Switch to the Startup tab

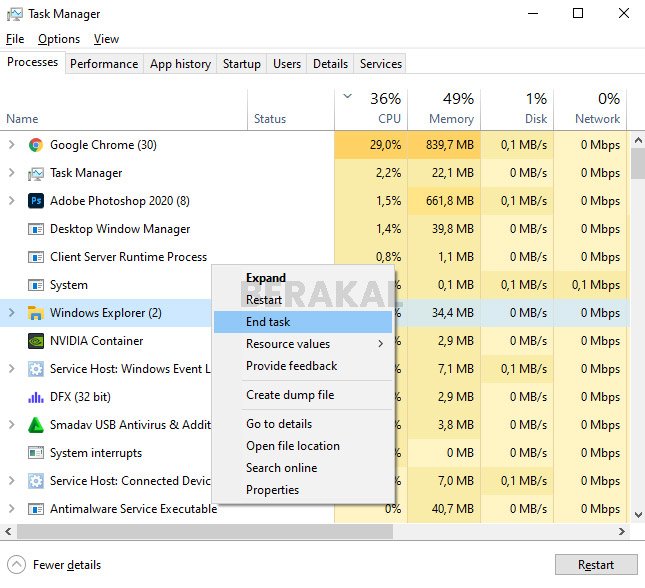point(242,64)
